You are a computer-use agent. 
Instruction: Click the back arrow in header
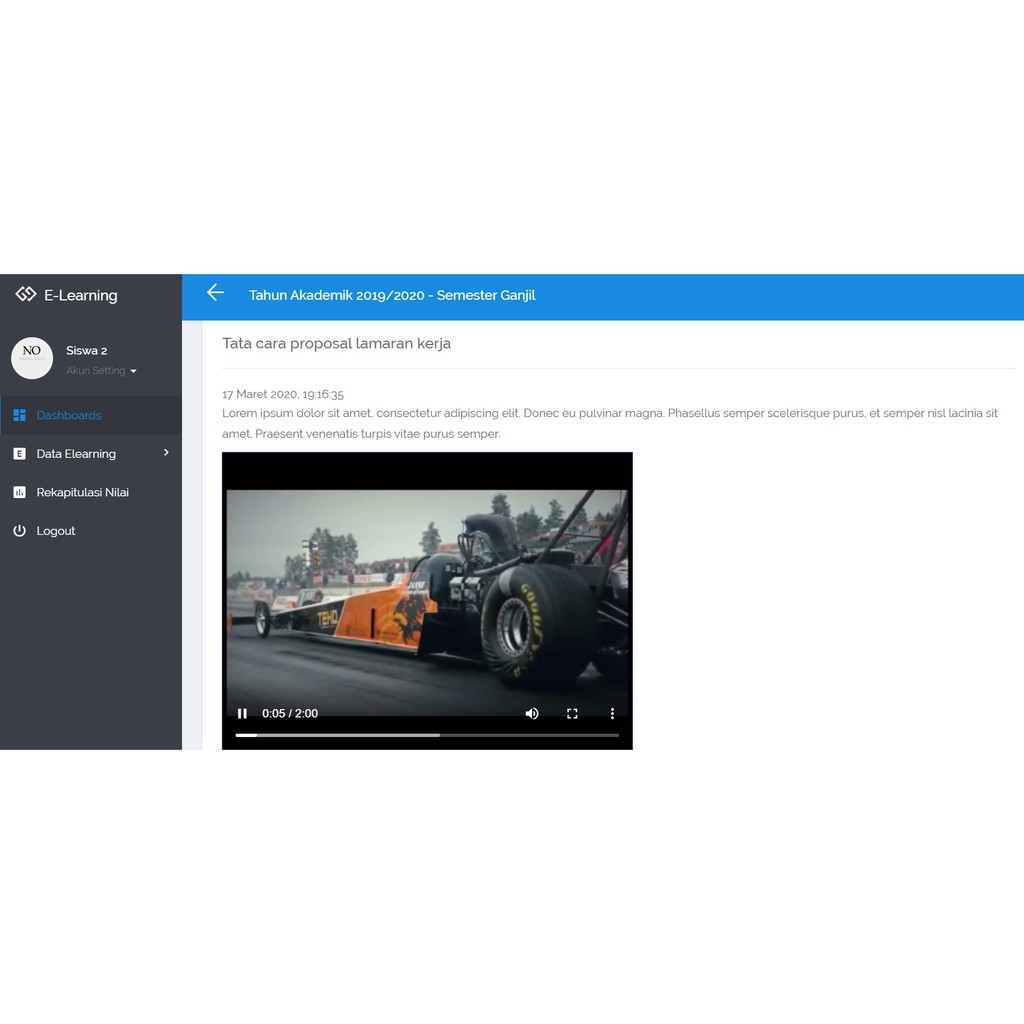[215, 292]
